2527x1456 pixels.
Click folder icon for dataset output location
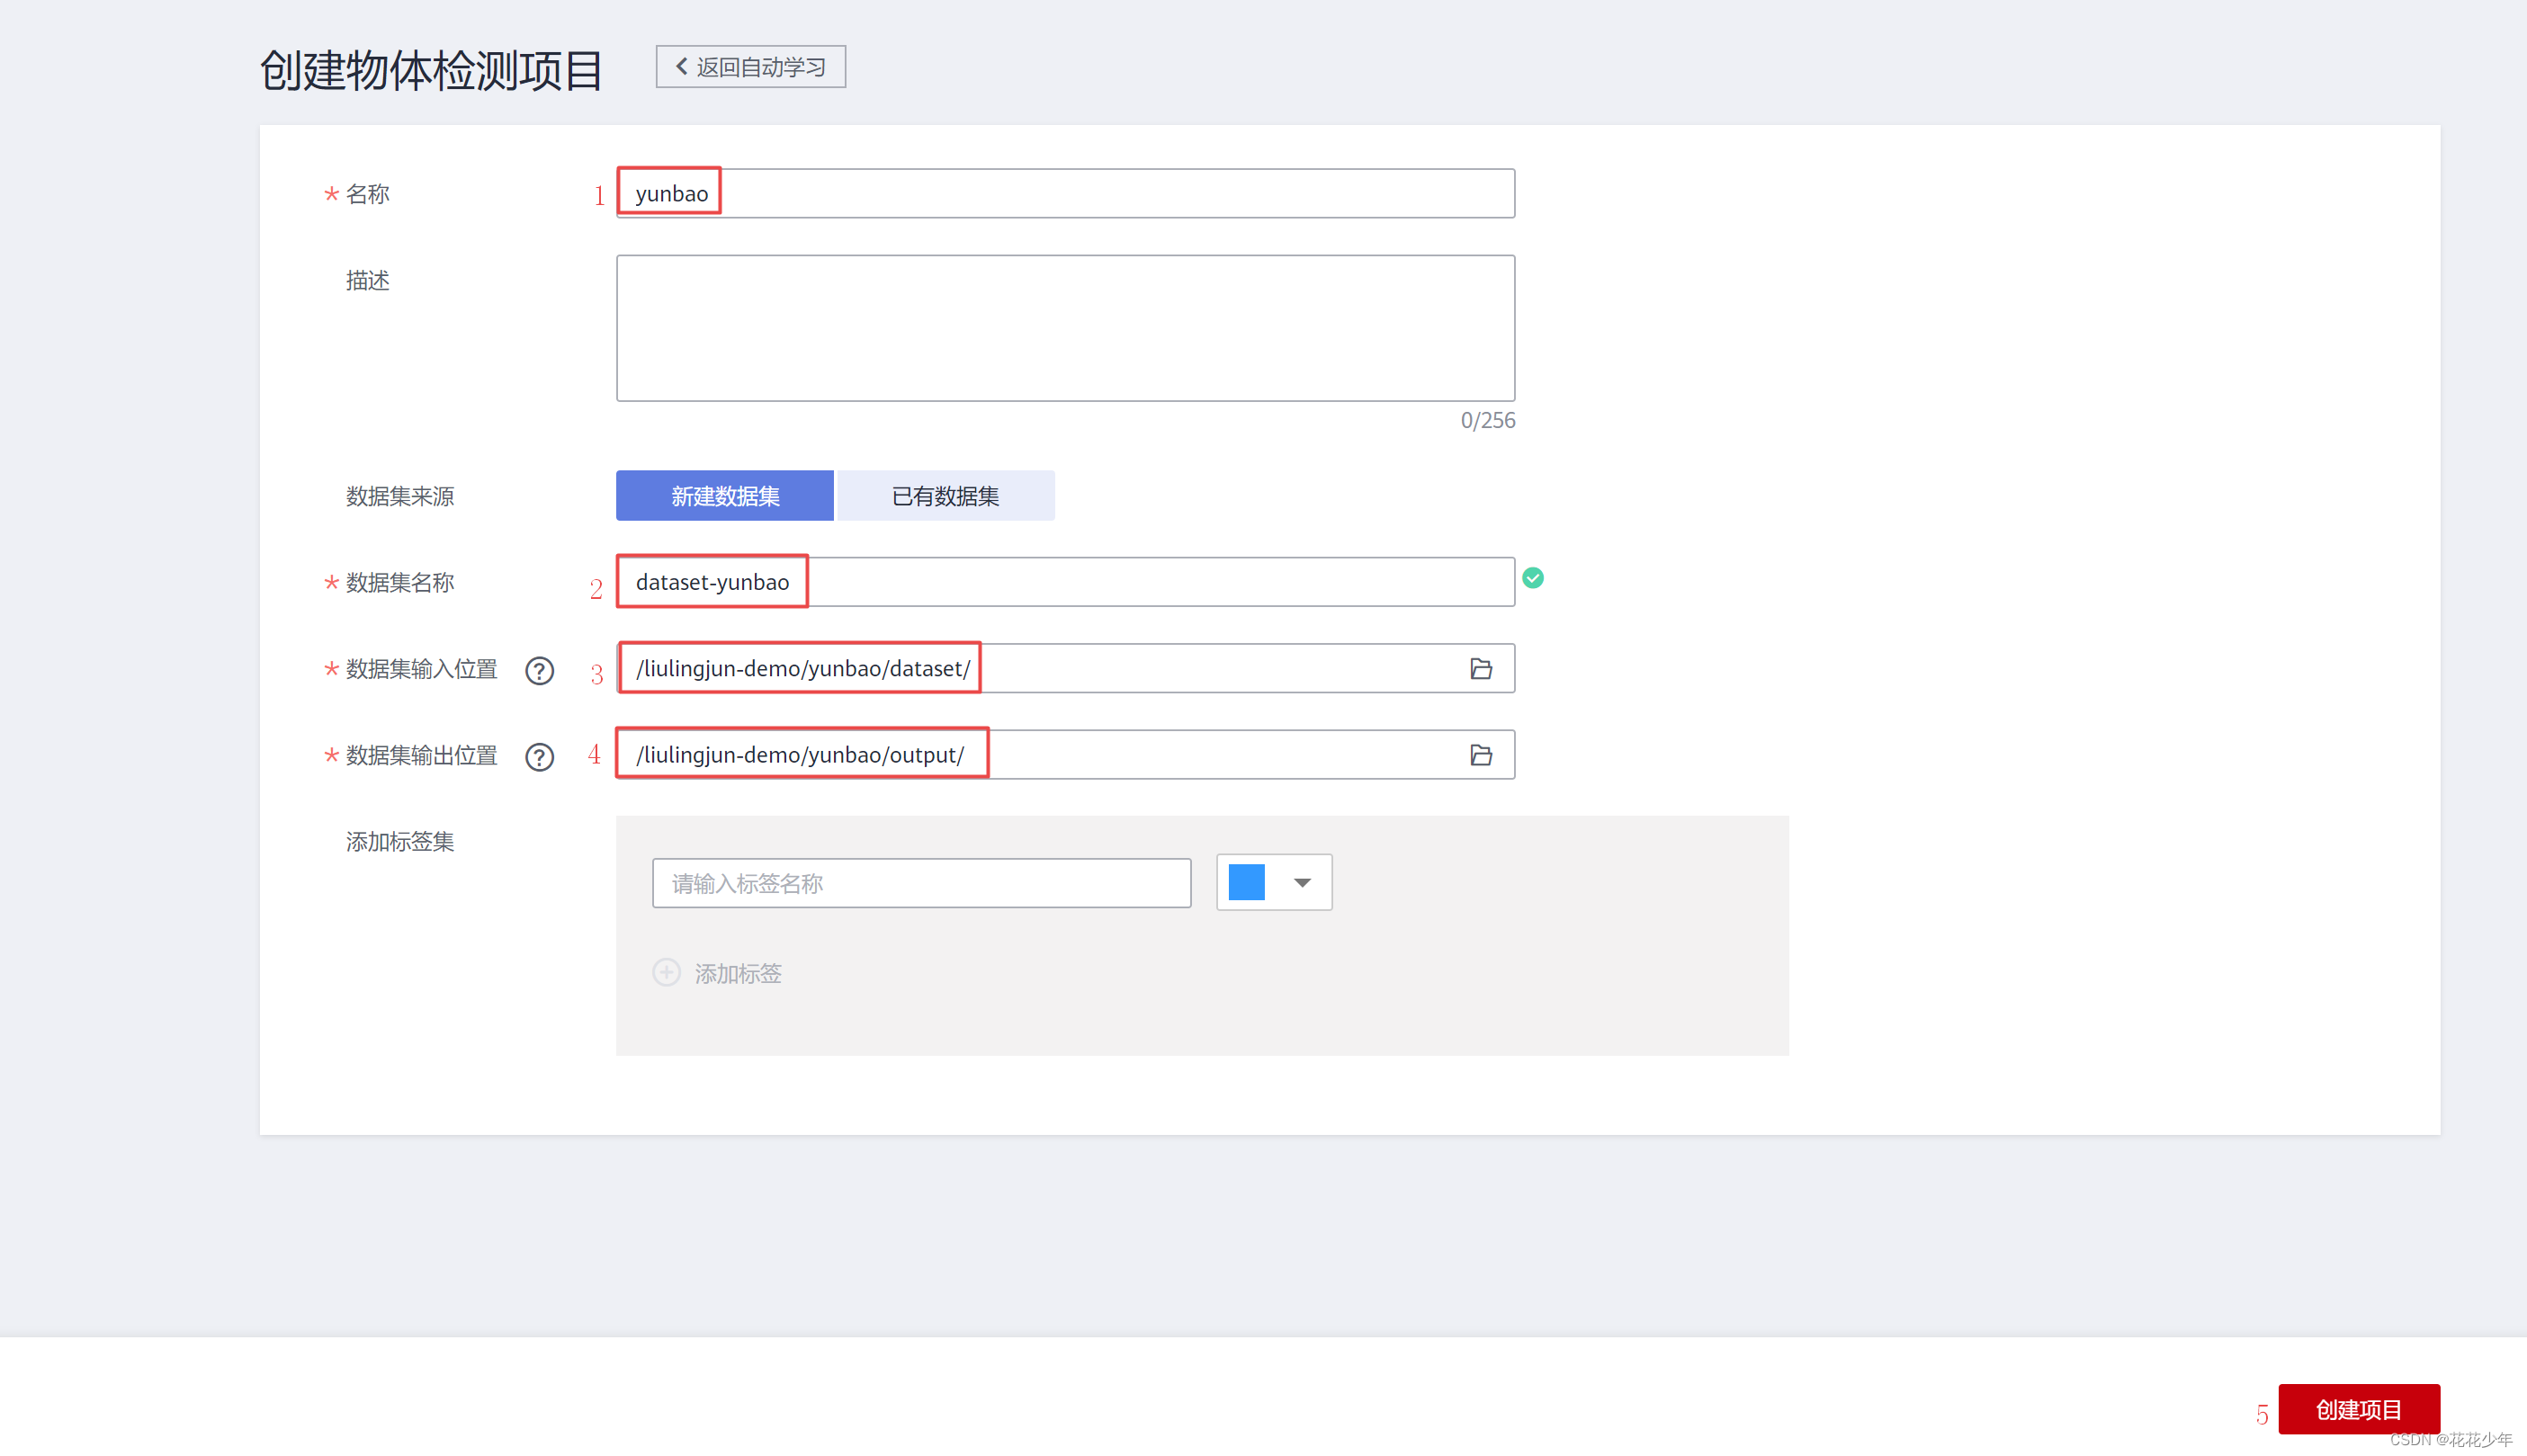click(1481, 755)
